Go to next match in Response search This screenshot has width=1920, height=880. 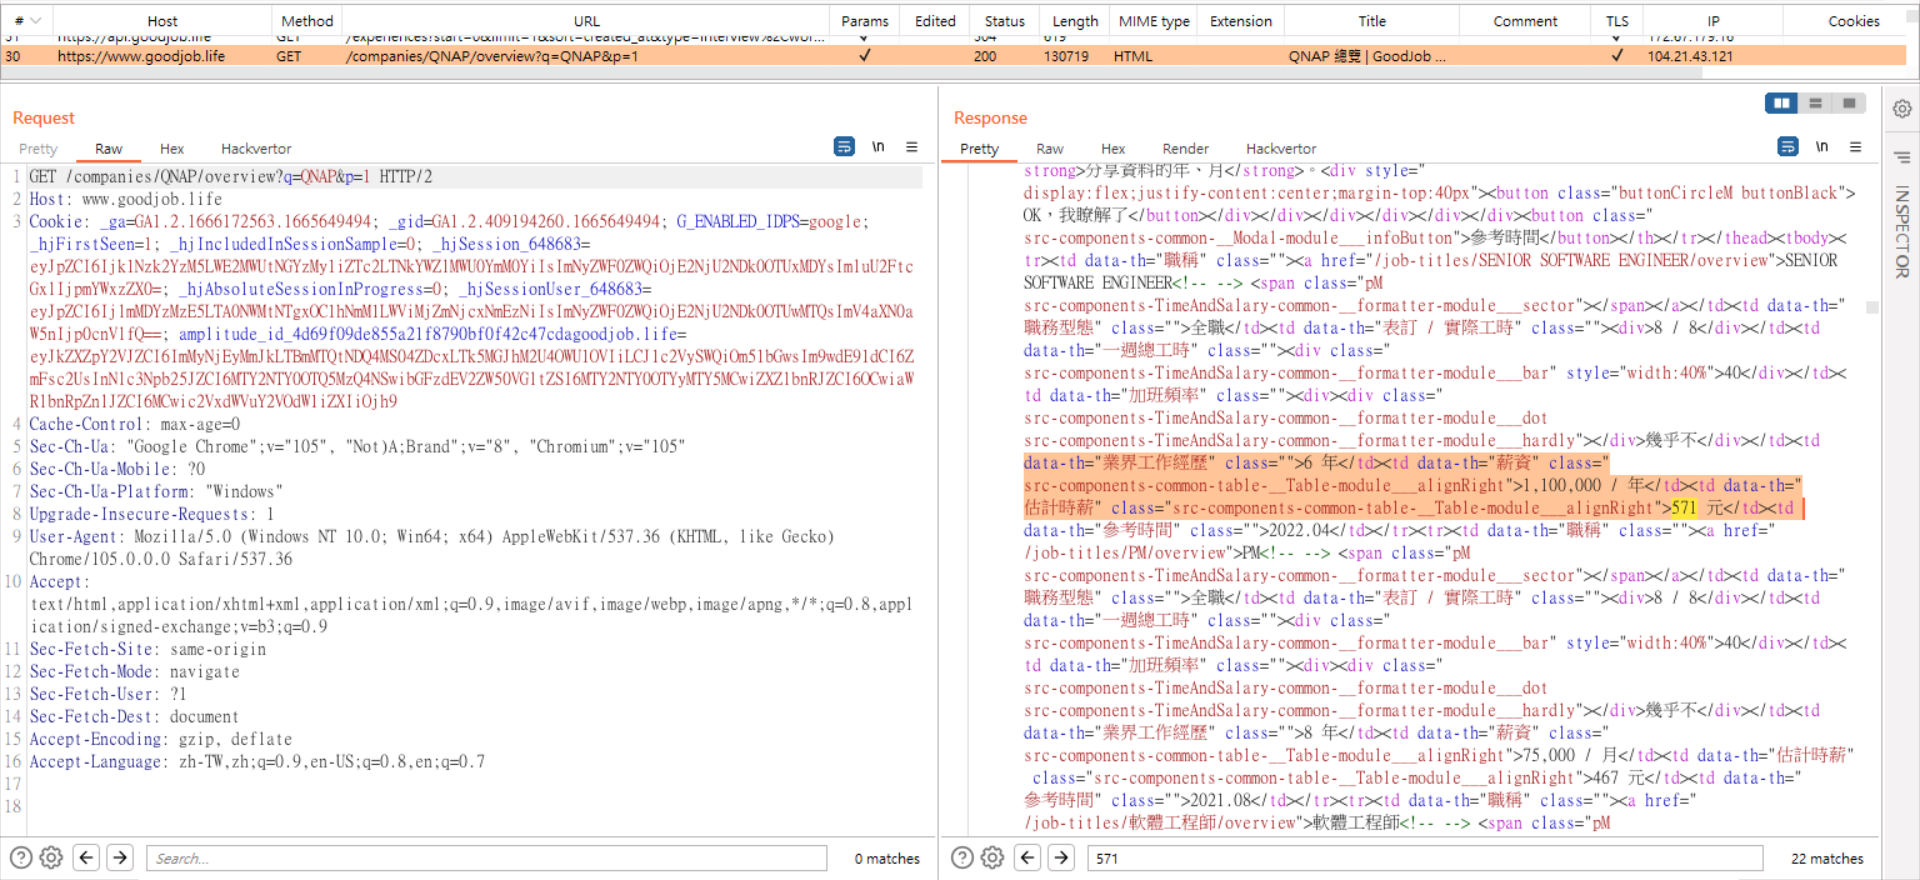(1061, 858)
